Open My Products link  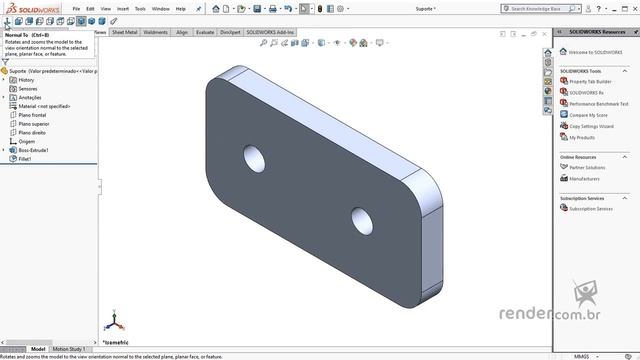(x=582, y=138)
